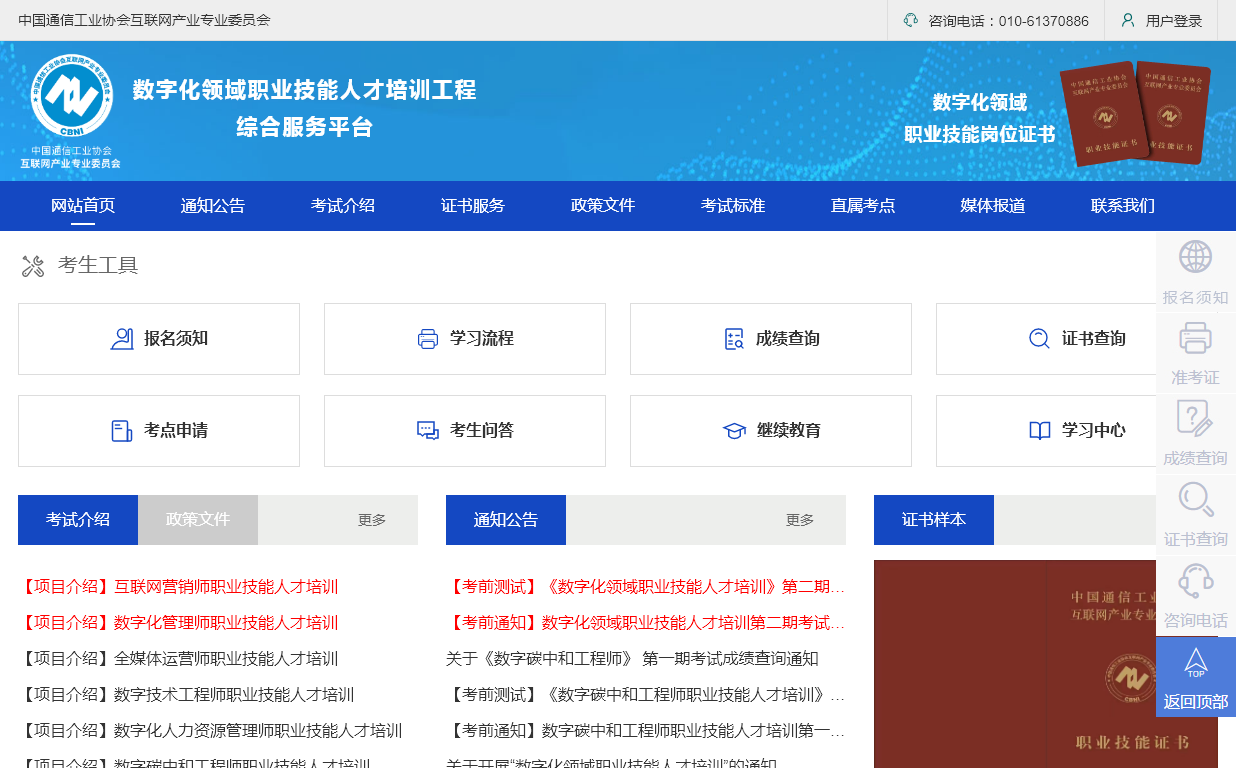Click the graduation cap icon in 继续教育 card
This screenshot has width=1236, height=768.
(x=734, y=431)
